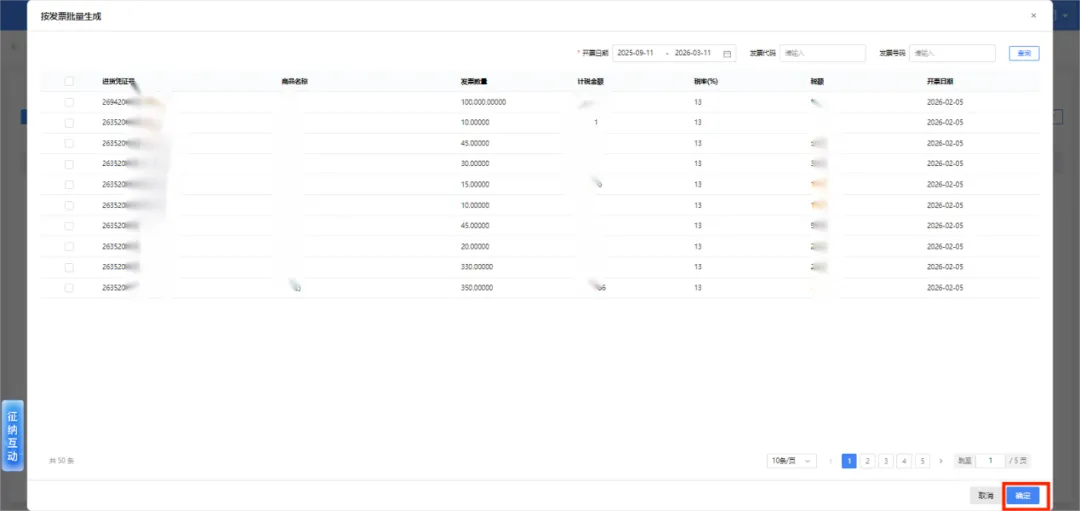The image size is (1080, 511).
Task: Check the row with quantity 100,000.00000
Action: pos(69,102)
